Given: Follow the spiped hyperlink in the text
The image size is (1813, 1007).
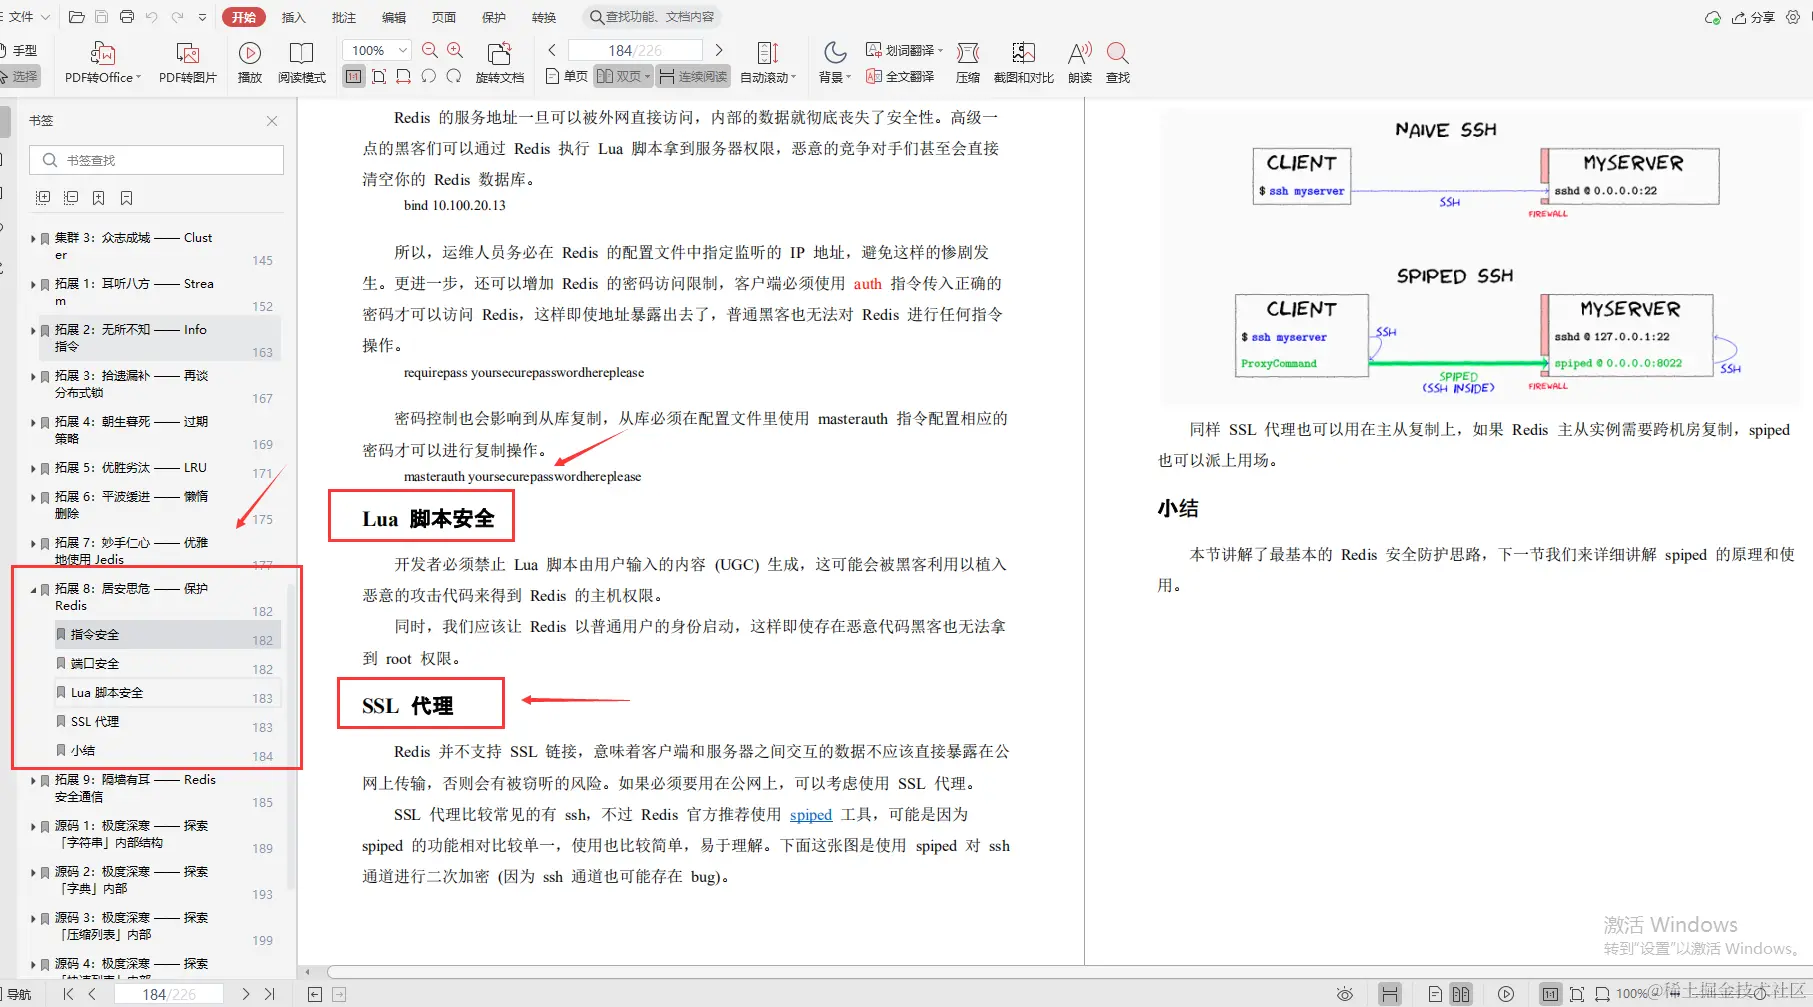Looking at the screenshot, I should click(x=810, y=815).
